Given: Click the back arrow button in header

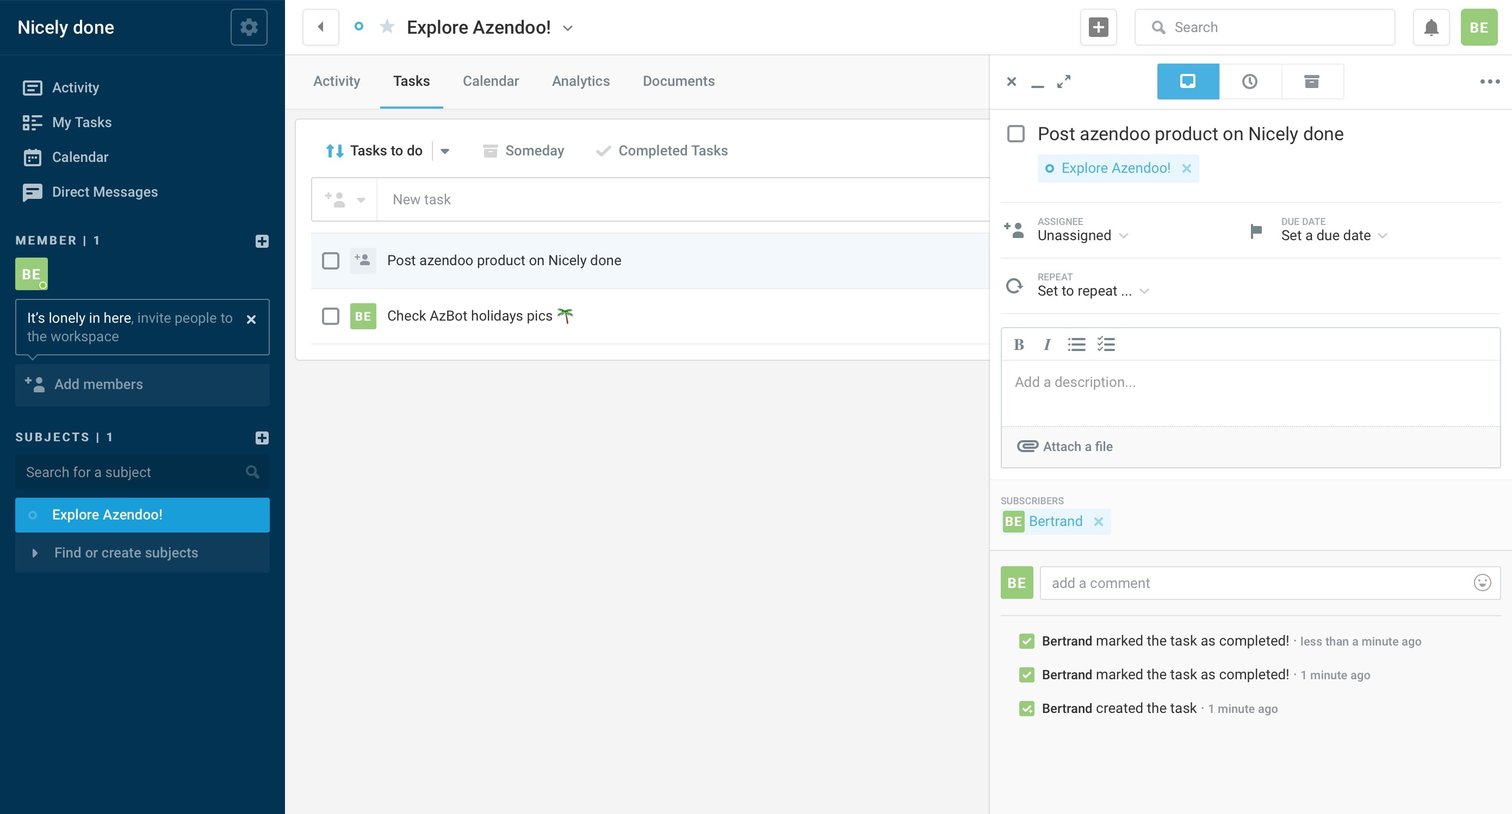Looking at the screenshot, I should pyautogui.click(x=320, y=27).
